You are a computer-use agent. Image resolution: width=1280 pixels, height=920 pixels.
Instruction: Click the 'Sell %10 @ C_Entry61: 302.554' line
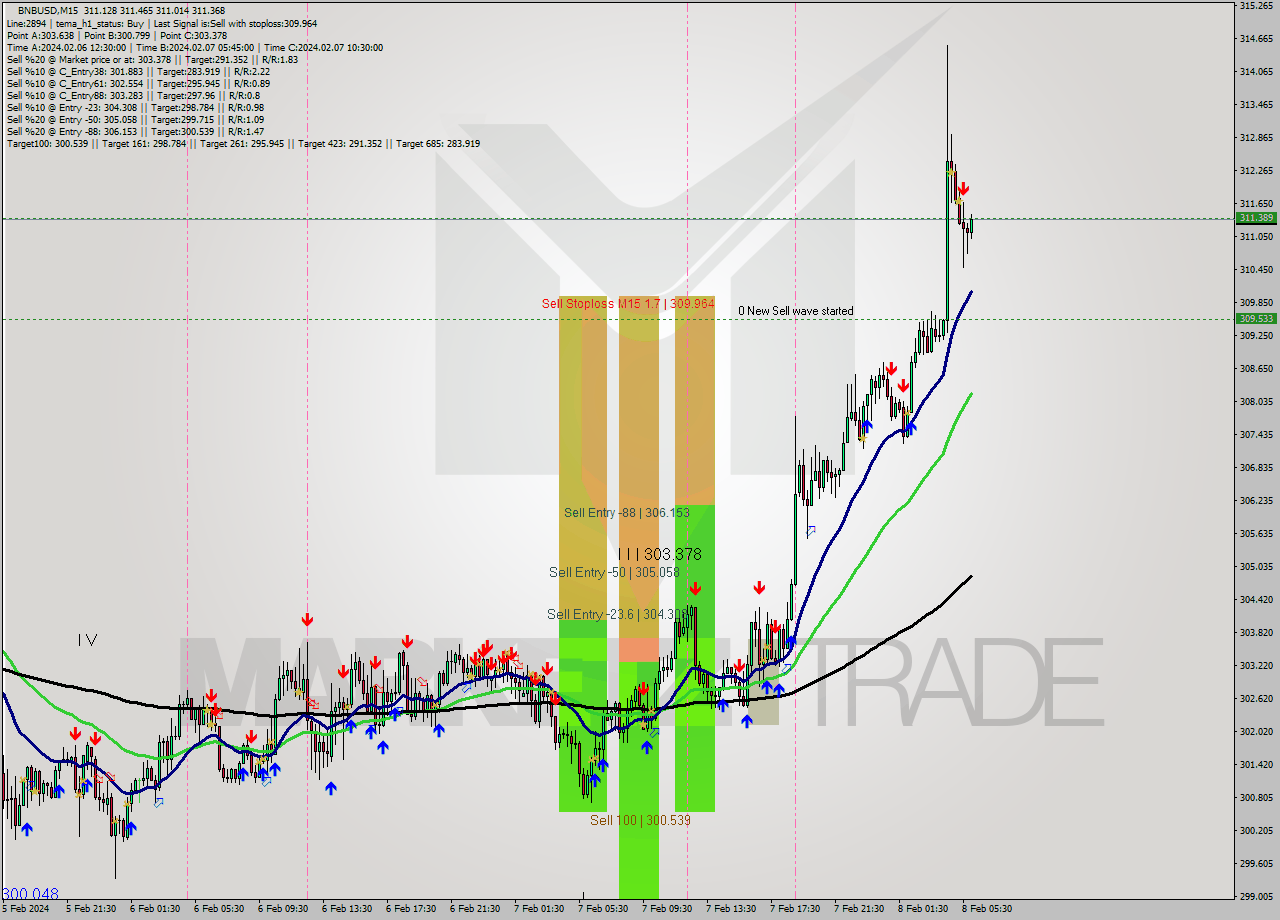[138, 83]
